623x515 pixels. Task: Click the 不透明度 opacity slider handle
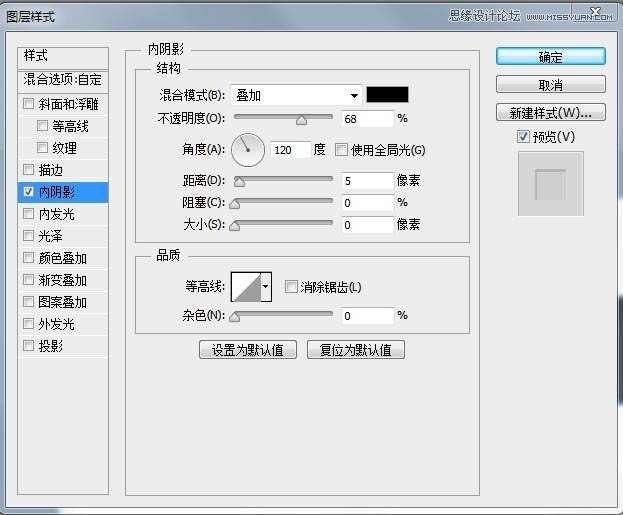coord(301,120)
